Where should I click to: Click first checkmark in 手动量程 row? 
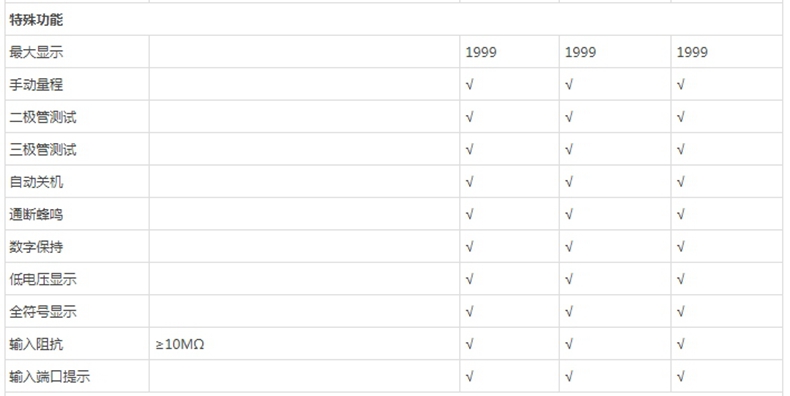[x=470, y=85]
